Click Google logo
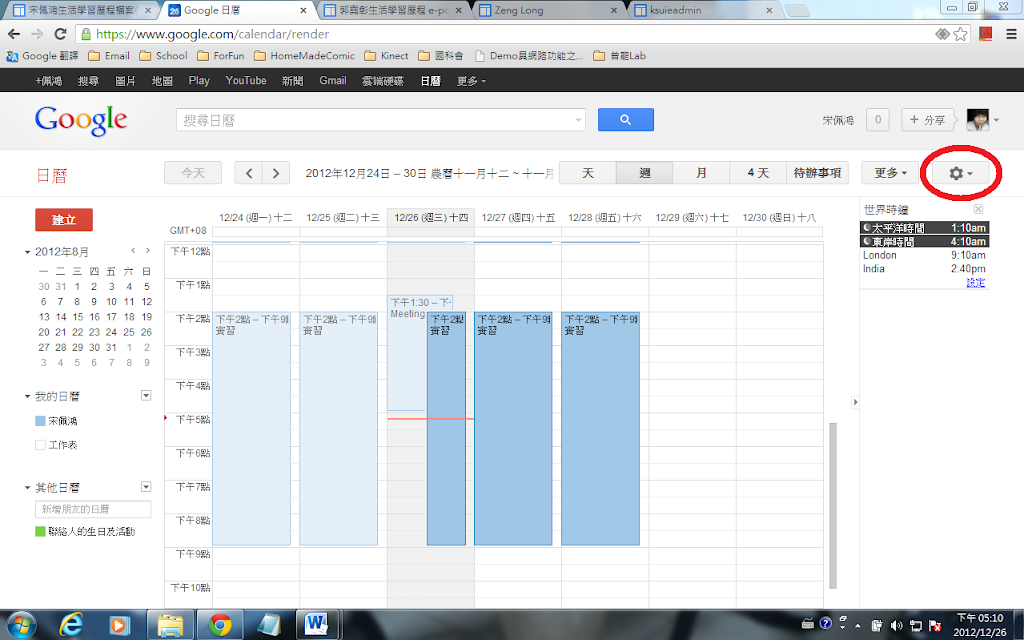 [81, 120]
